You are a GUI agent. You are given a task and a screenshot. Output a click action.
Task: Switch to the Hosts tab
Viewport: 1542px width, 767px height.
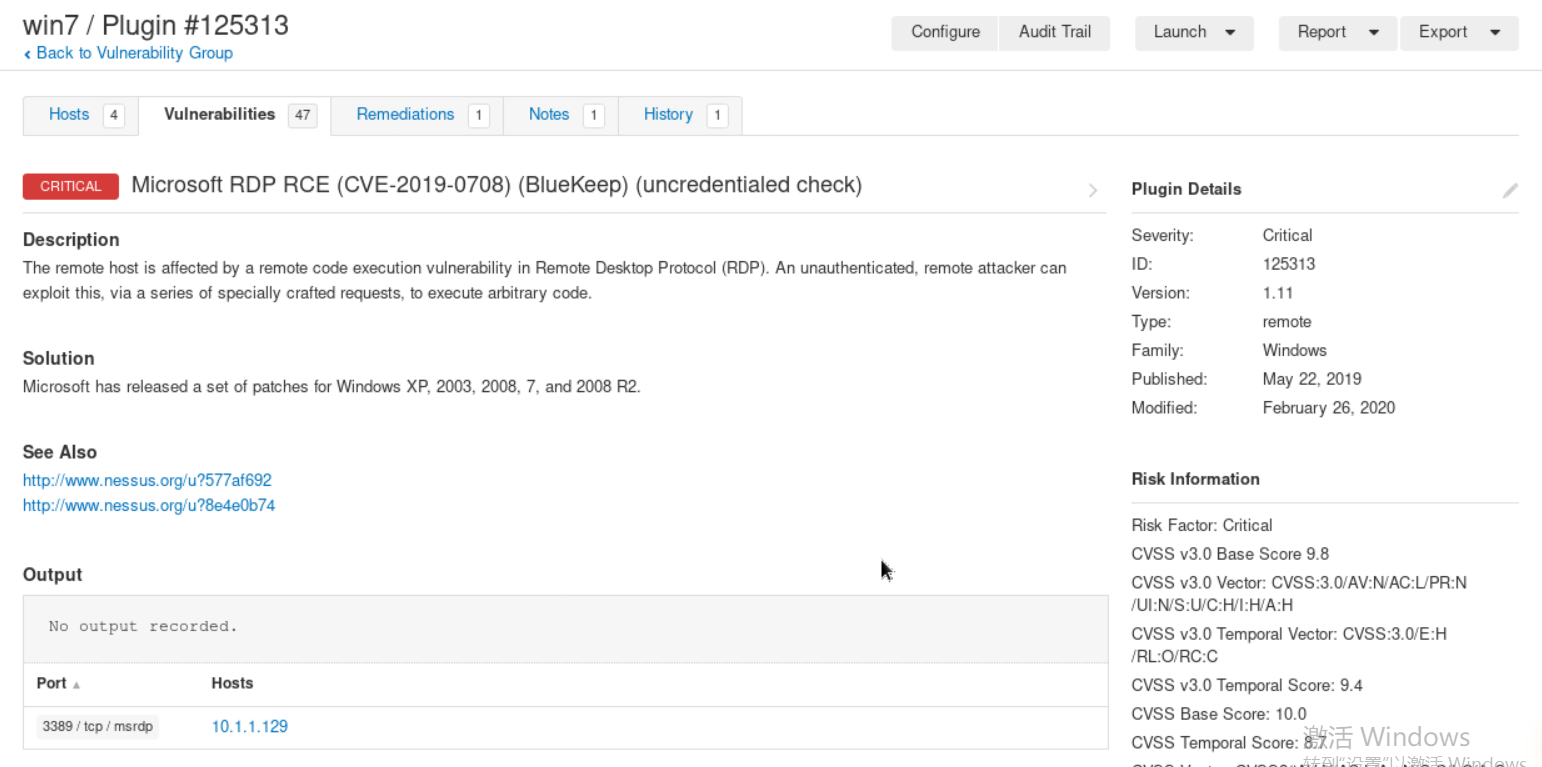69,114
